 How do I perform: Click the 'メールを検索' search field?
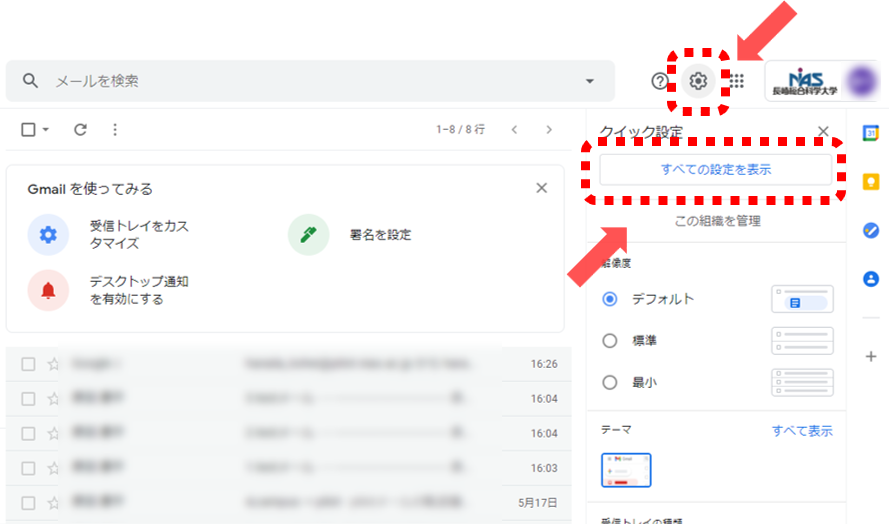[x=310, y=81]
